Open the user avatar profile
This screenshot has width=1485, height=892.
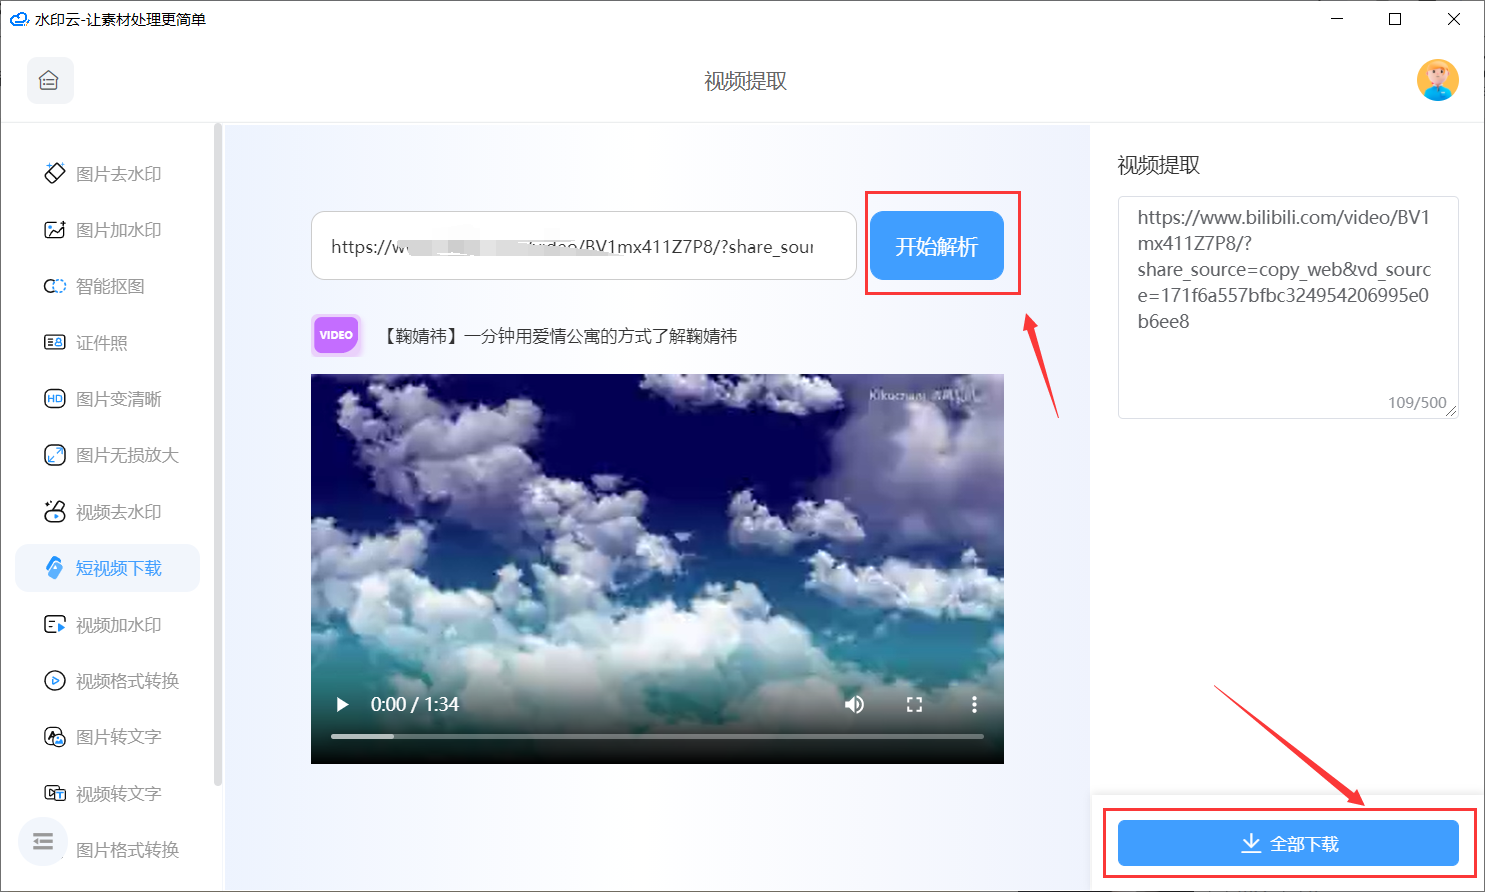[x=1437, y=81]
